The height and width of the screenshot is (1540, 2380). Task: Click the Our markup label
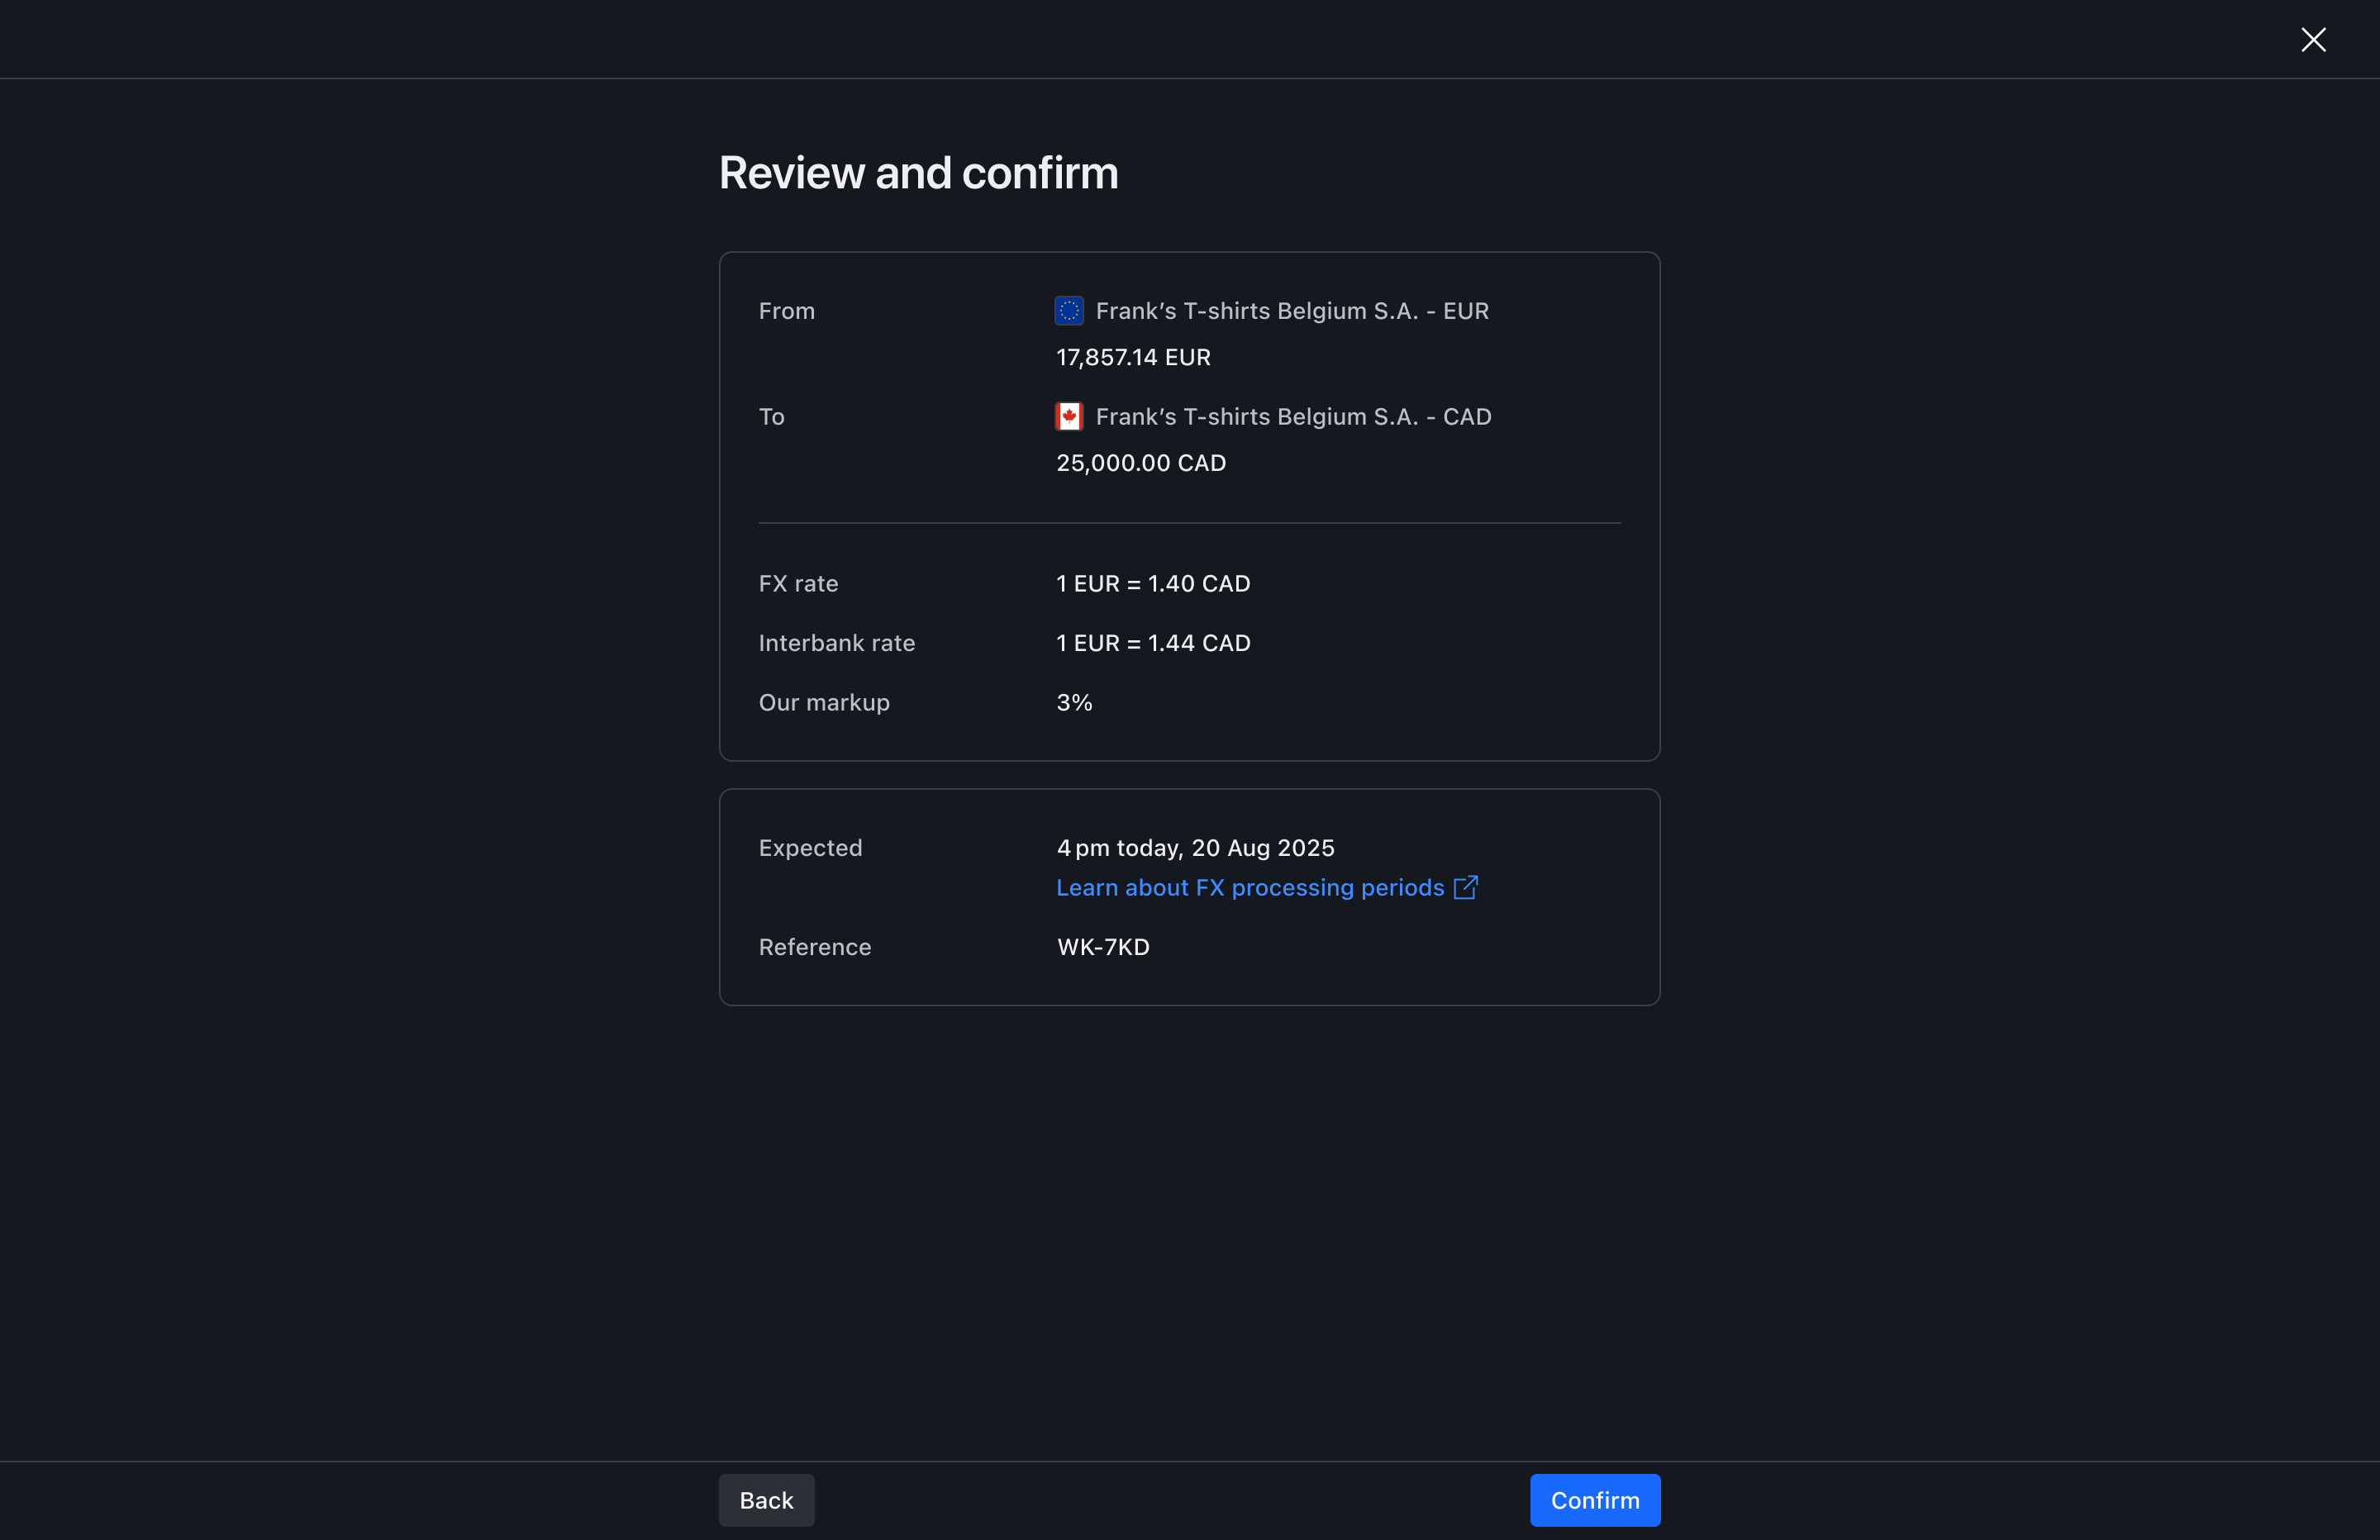823,702
